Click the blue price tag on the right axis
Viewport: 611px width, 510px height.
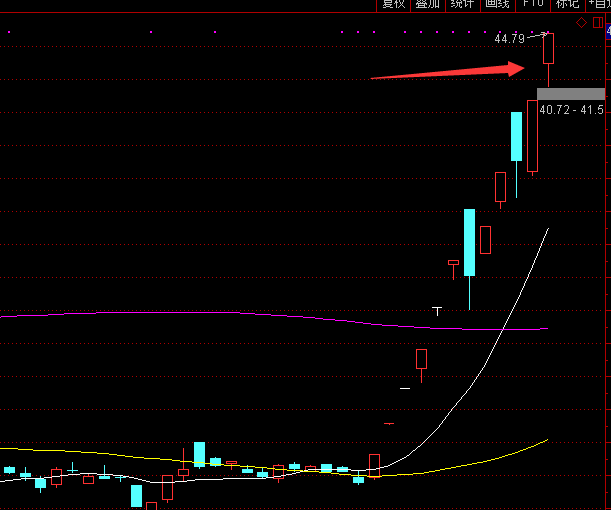click(608, 32)
